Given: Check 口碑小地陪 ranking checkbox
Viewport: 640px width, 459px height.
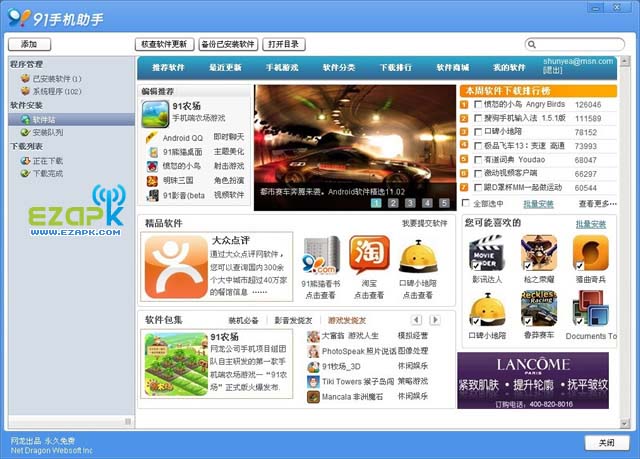Looking at the screenshot, I should (478, 132).
